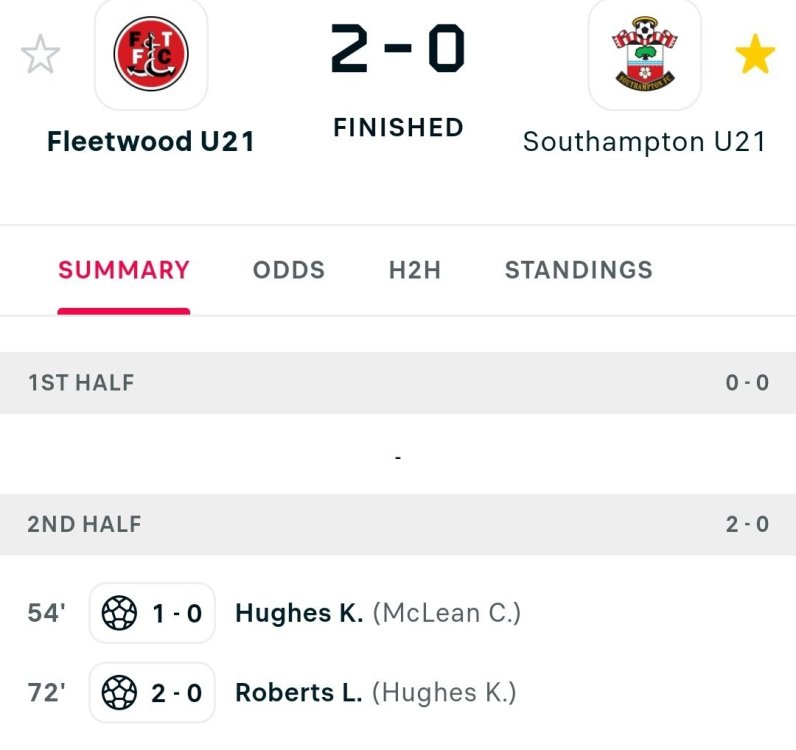
Task: Click the 1st Half section header
Action: pyautogui.click(x=81, y=382)
